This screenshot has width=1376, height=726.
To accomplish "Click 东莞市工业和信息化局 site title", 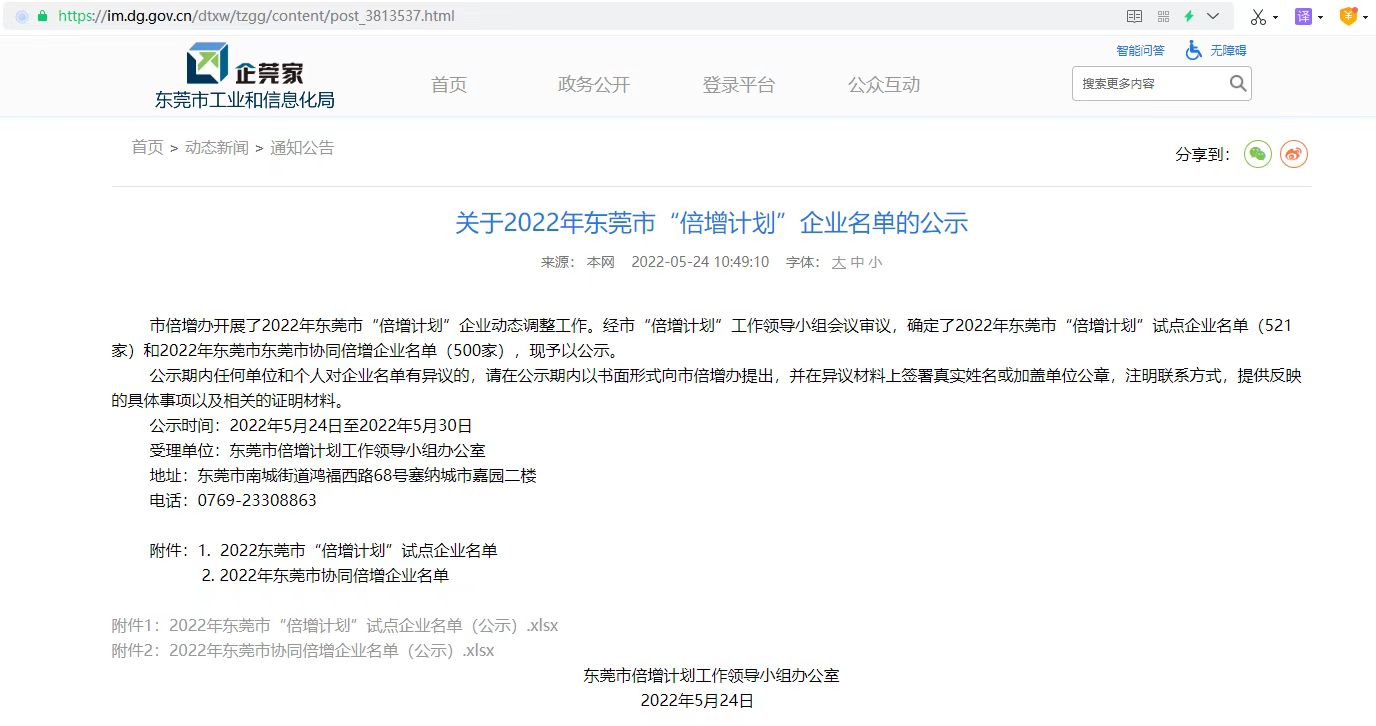I will coord(244,100).
